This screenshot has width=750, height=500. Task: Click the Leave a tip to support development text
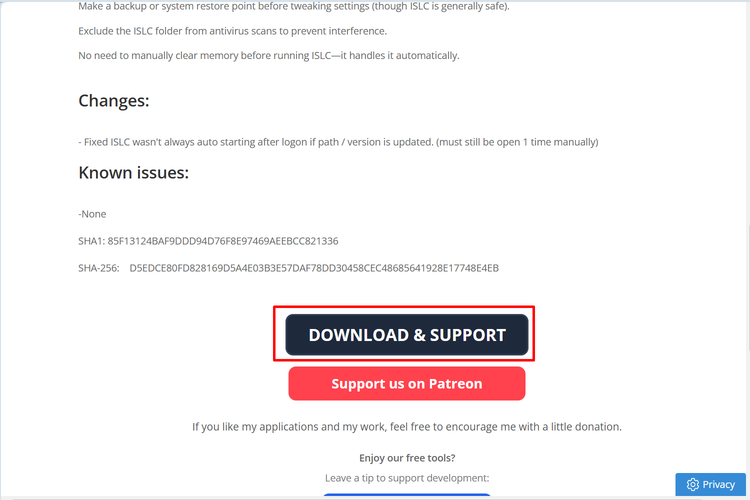[407, 478]
